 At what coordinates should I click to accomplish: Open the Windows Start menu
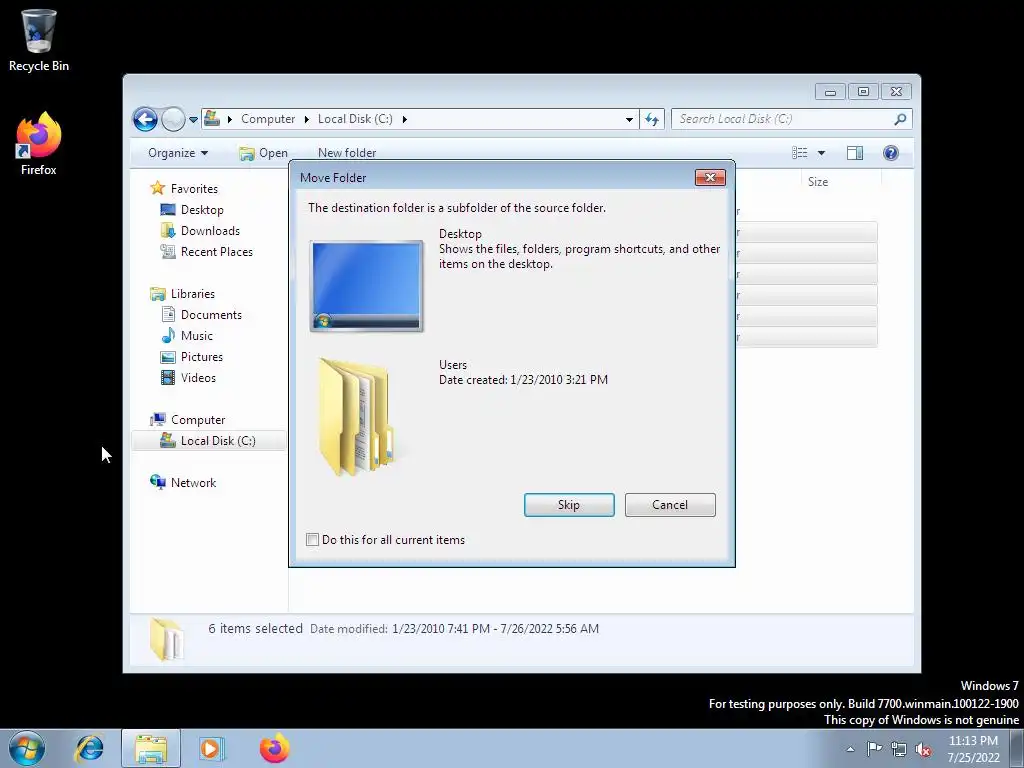(26, 748)
